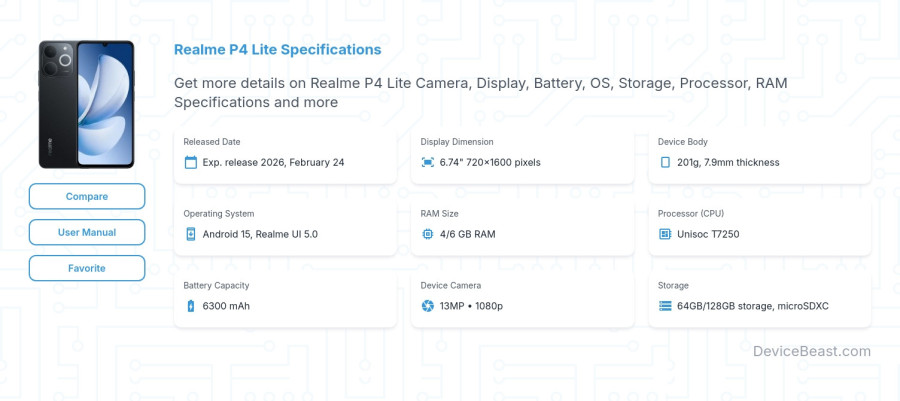Click the Realme P4 Lite phone image

(86, 104)
